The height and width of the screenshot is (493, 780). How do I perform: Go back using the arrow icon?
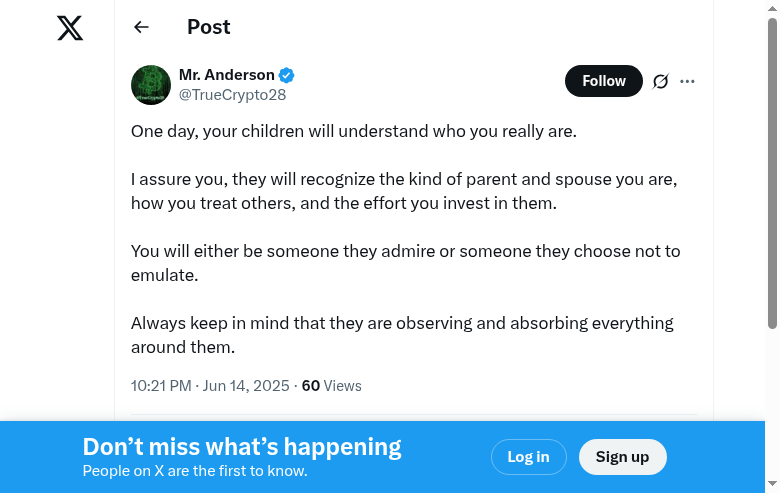pyautogui.click(x=141, y=28)
